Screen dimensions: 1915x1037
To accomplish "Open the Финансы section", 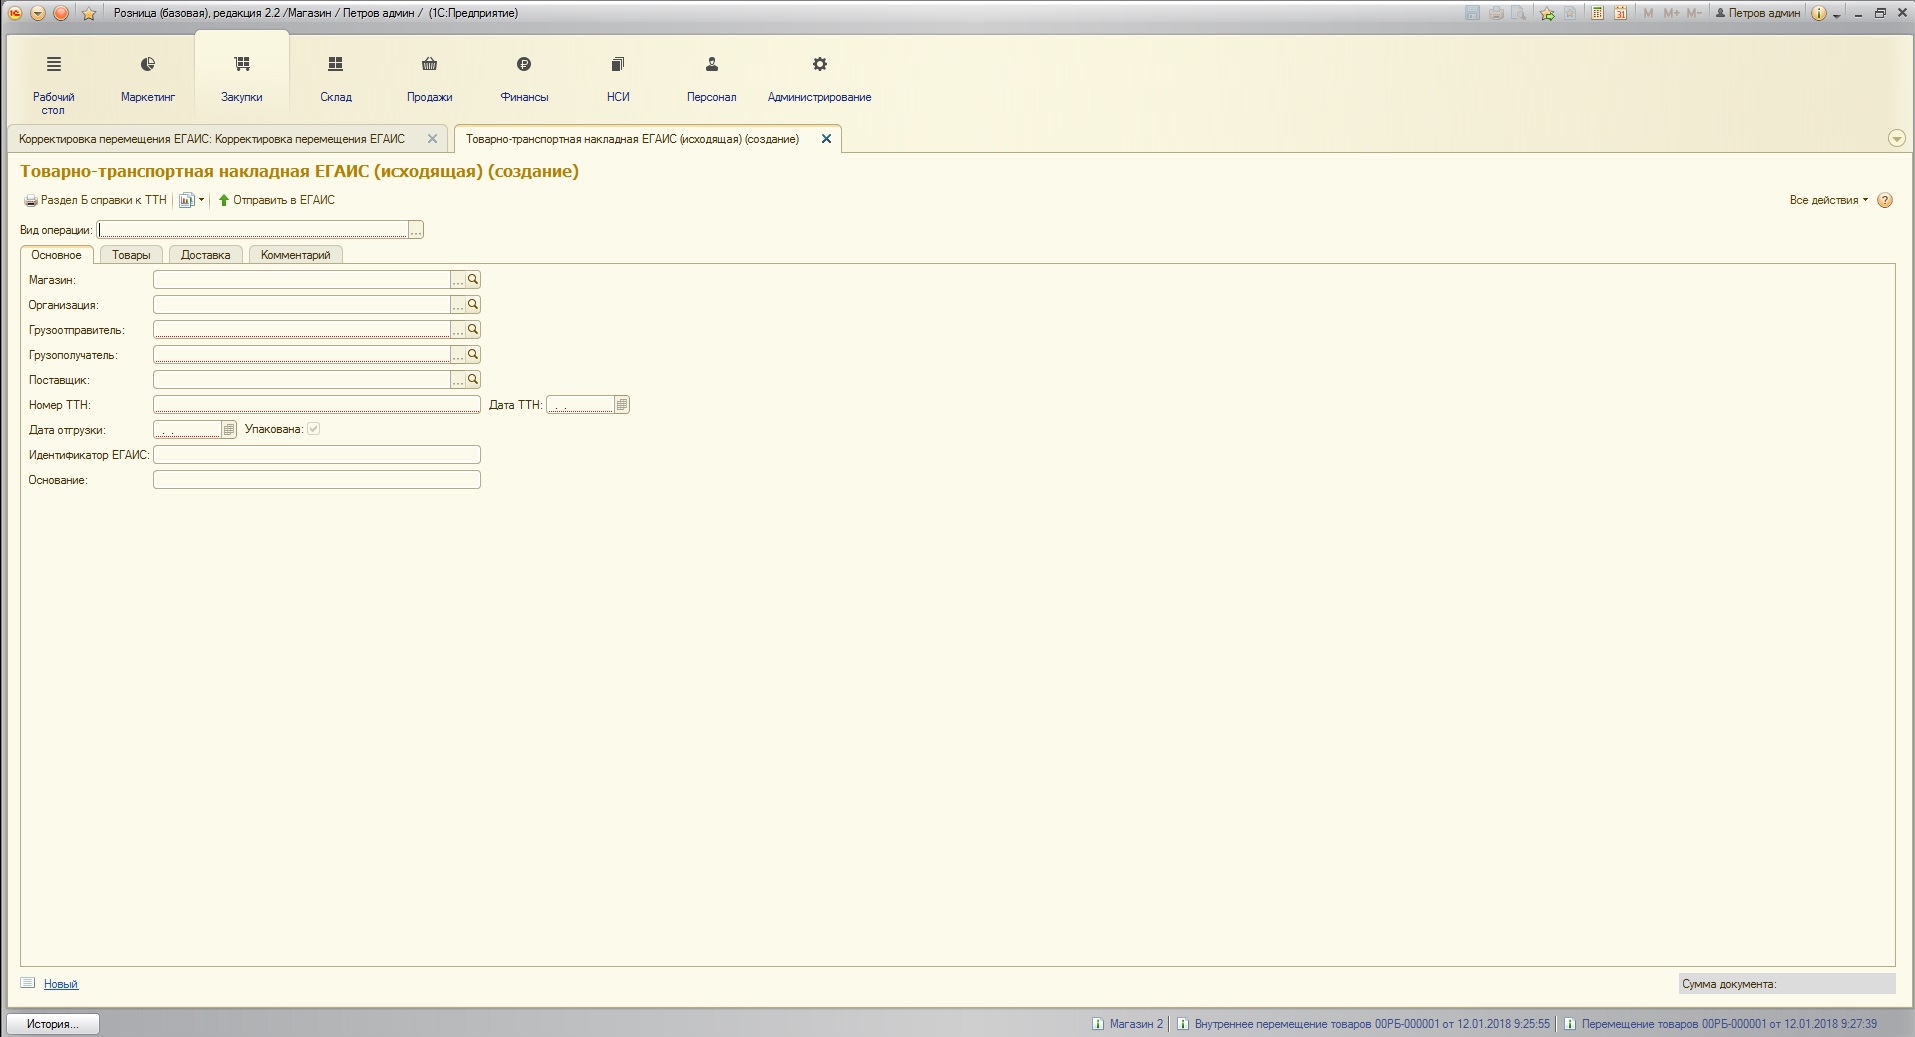I will (524, 80).
